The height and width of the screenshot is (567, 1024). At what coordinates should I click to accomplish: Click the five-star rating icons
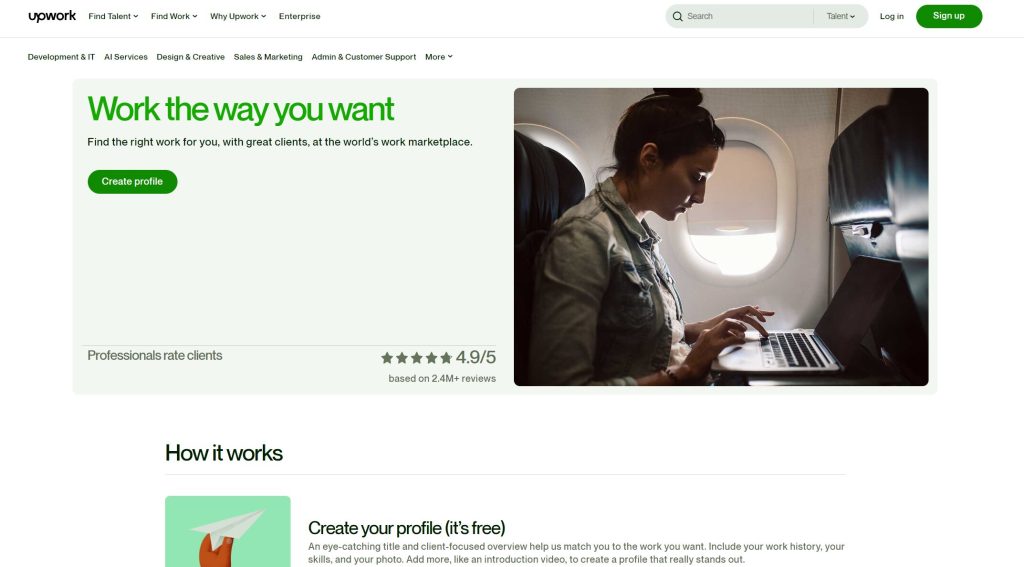point(417,358)
